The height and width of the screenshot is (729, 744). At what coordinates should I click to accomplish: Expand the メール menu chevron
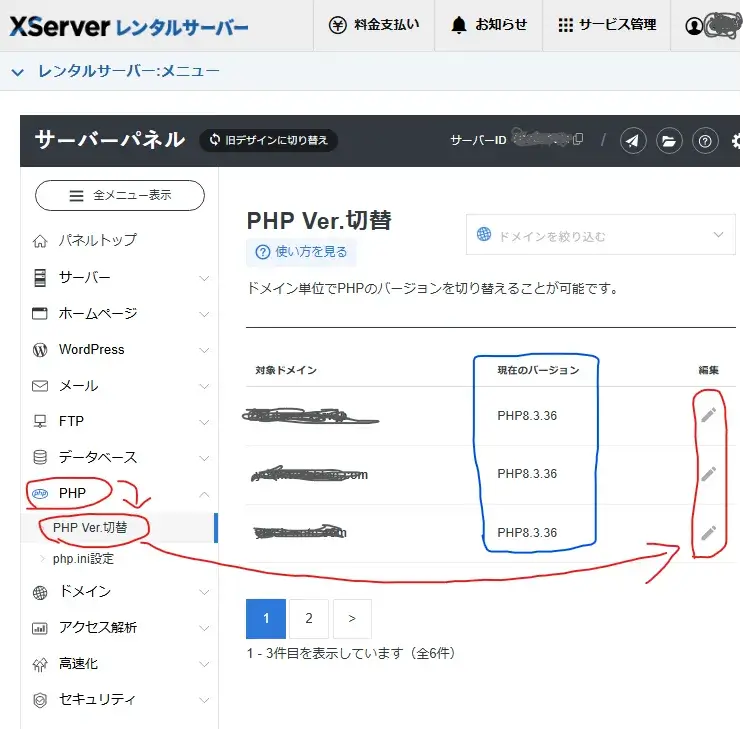click(204, 386)
